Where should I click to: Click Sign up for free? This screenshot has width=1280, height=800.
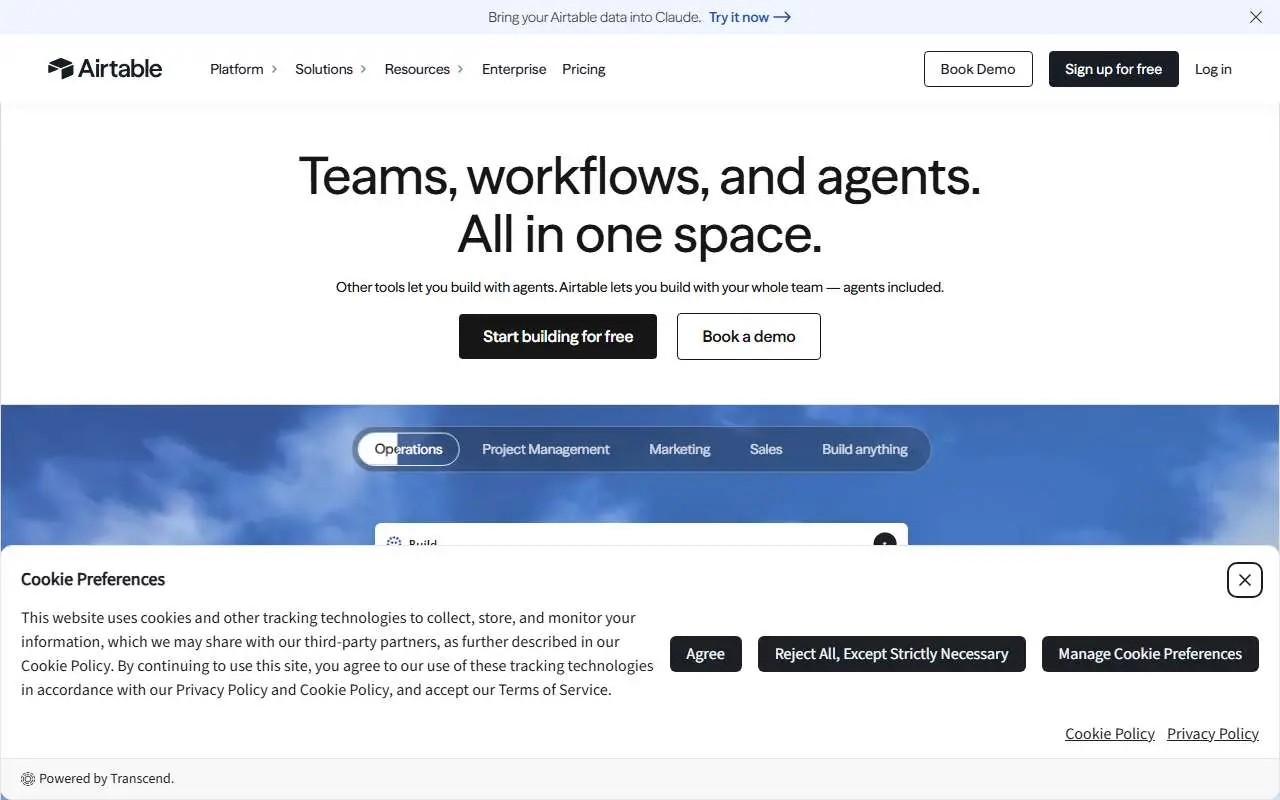tap(1113, 69)
